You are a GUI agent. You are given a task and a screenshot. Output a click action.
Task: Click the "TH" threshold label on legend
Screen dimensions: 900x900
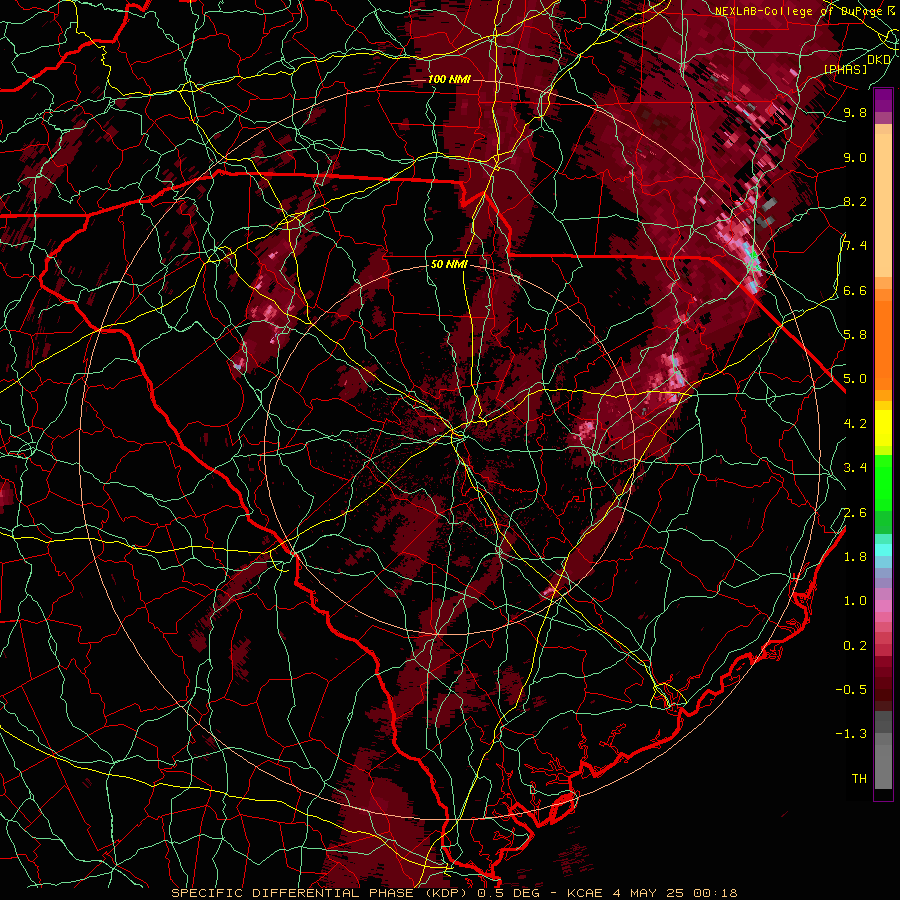click(x=859, y=779)
